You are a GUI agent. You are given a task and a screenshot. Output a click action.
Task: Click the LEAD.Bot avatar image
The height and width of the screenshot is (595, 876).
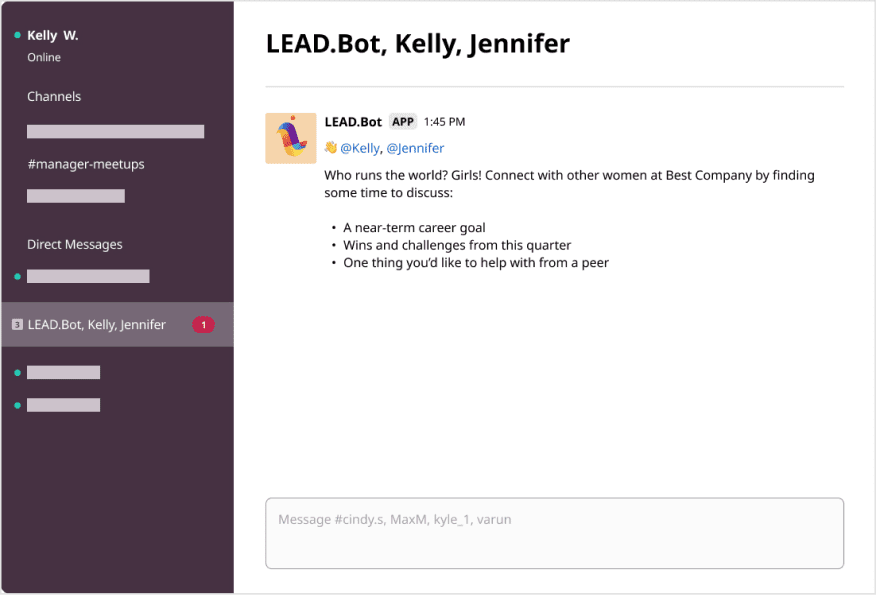(x=290, y=138)
